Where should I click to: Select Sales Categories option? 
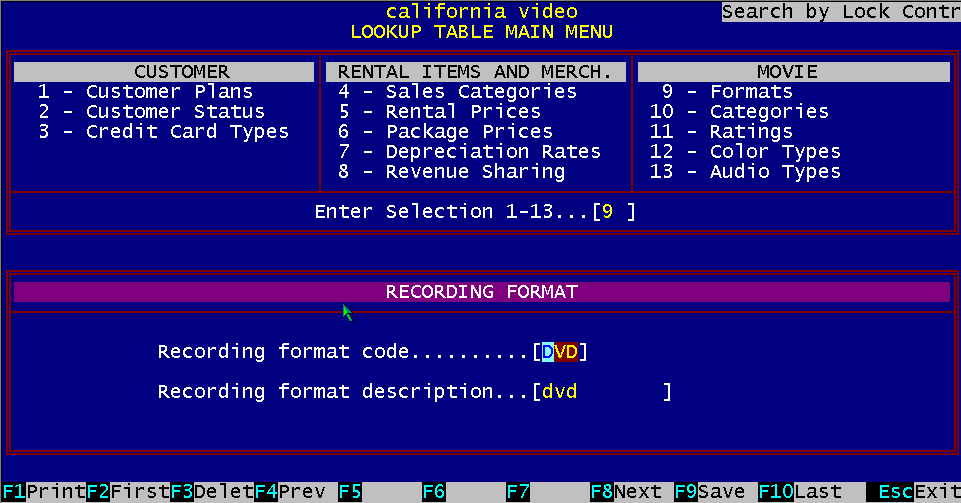click(457, 92)
